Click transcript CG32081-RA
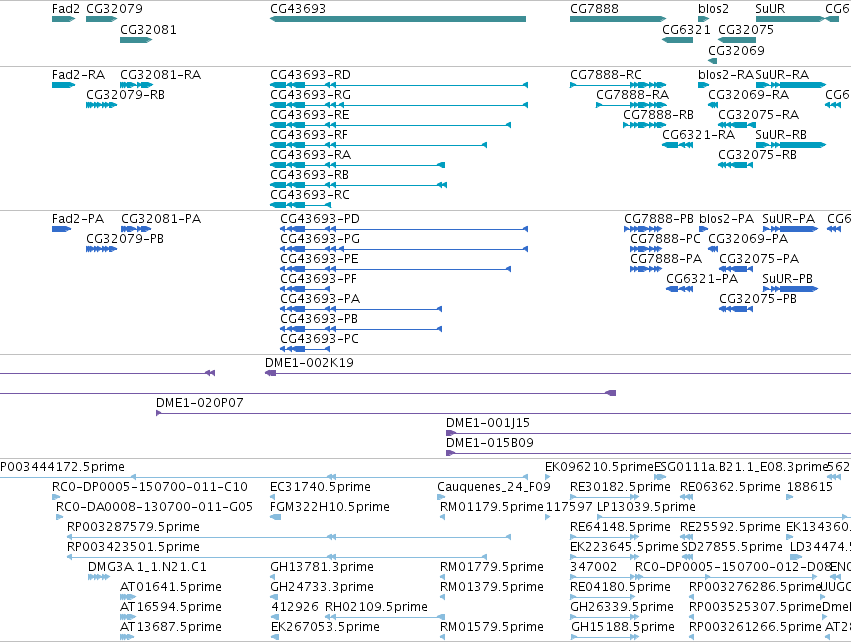This screenshot has height=642, width=851. (136, 85)
